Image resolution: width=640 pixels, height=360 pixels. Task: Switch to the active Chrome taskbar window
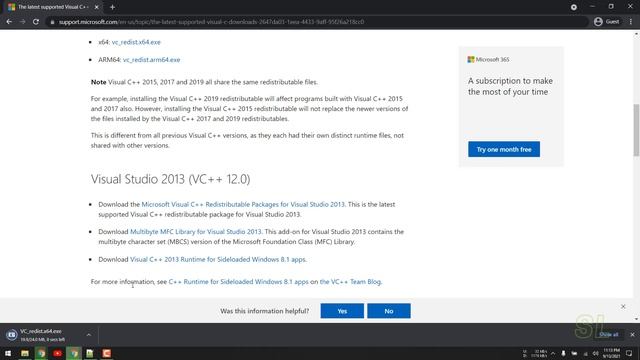point(74,353)
